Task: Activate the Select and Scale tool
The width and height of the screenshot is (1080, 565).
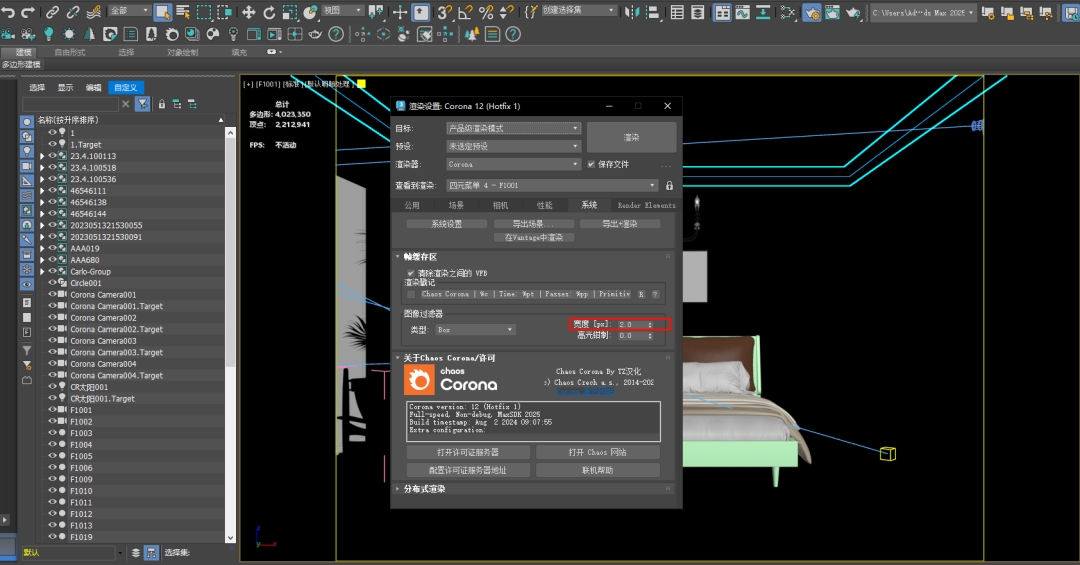Action: click(x=290, y=12)
